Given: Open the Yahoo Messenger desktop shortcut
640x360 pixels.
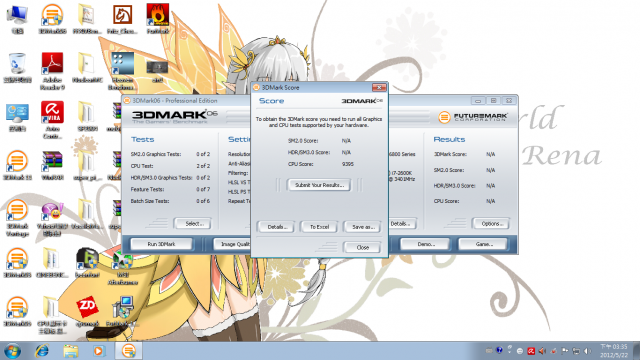Looking at the screenshot, I should point(52,219).
